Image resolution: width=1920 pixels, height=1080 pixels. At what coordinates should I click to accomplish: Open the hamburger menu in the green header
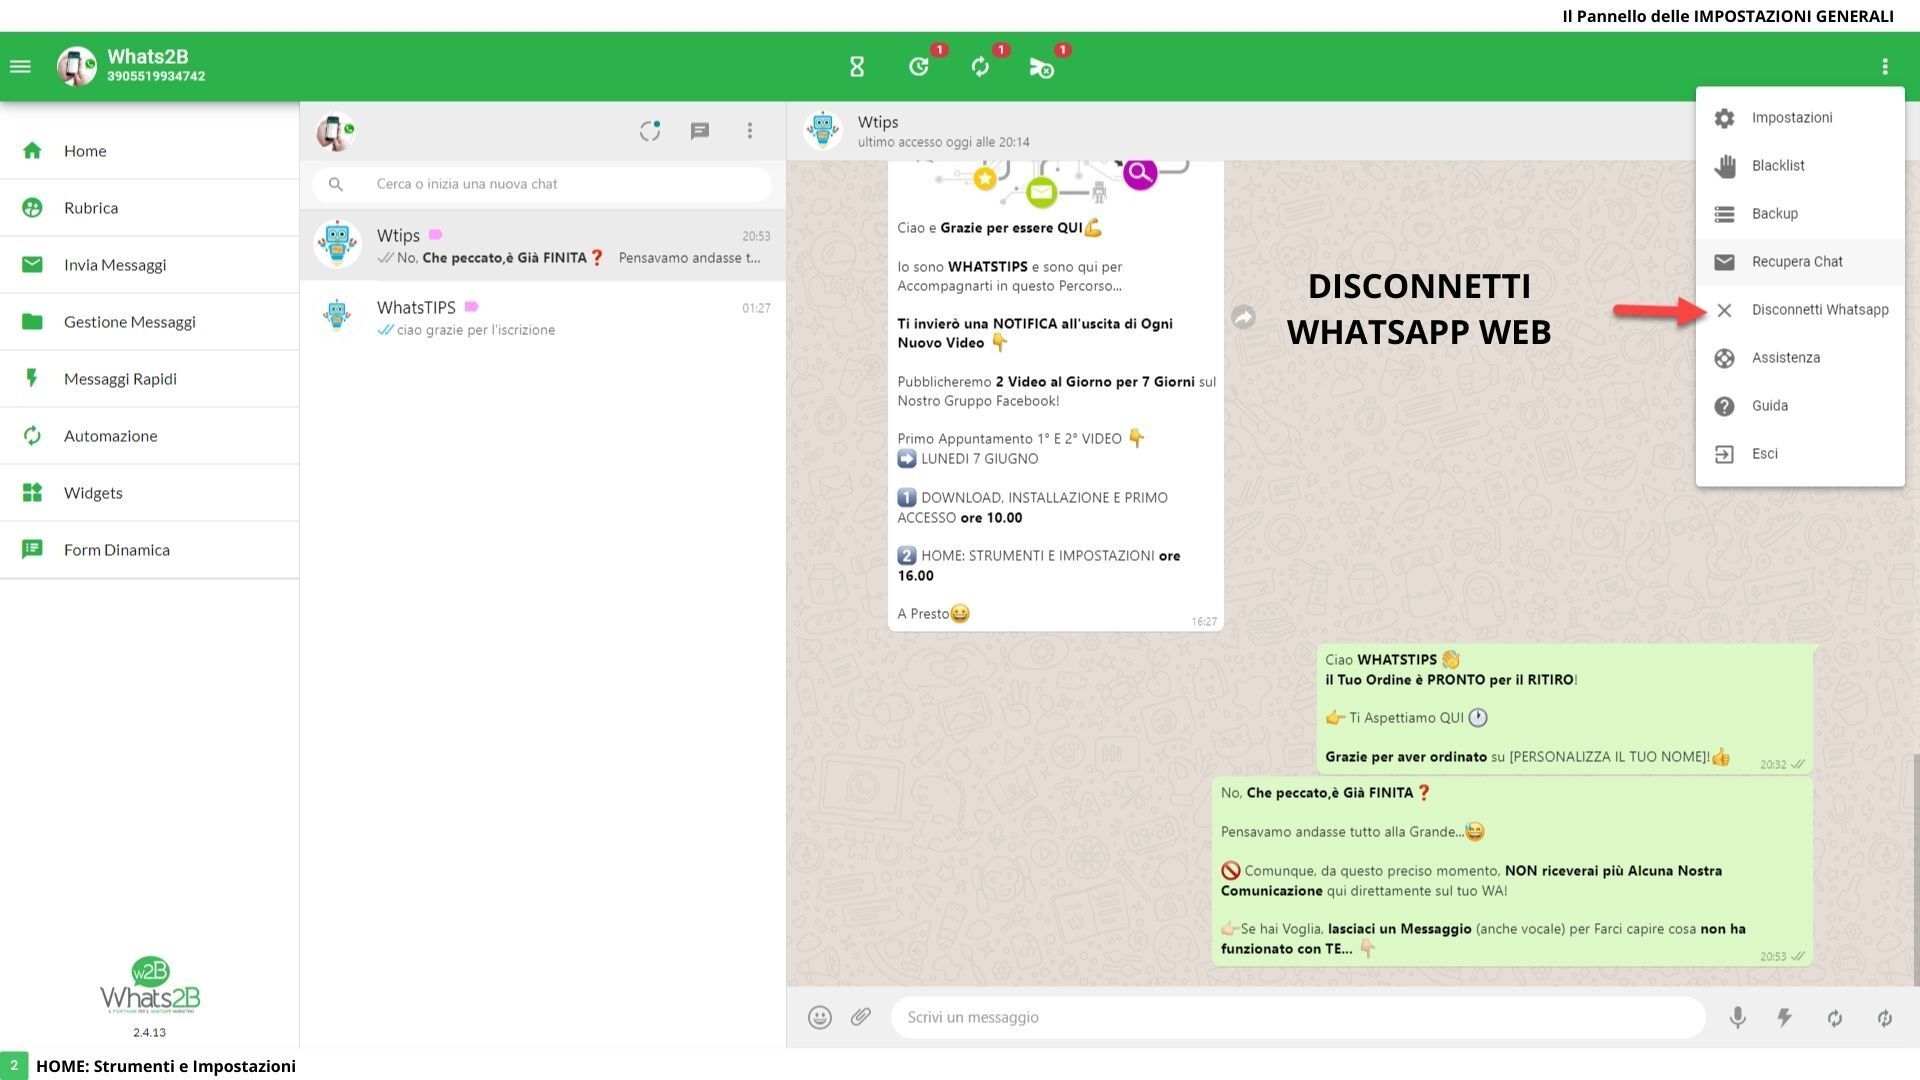point(20,67)
